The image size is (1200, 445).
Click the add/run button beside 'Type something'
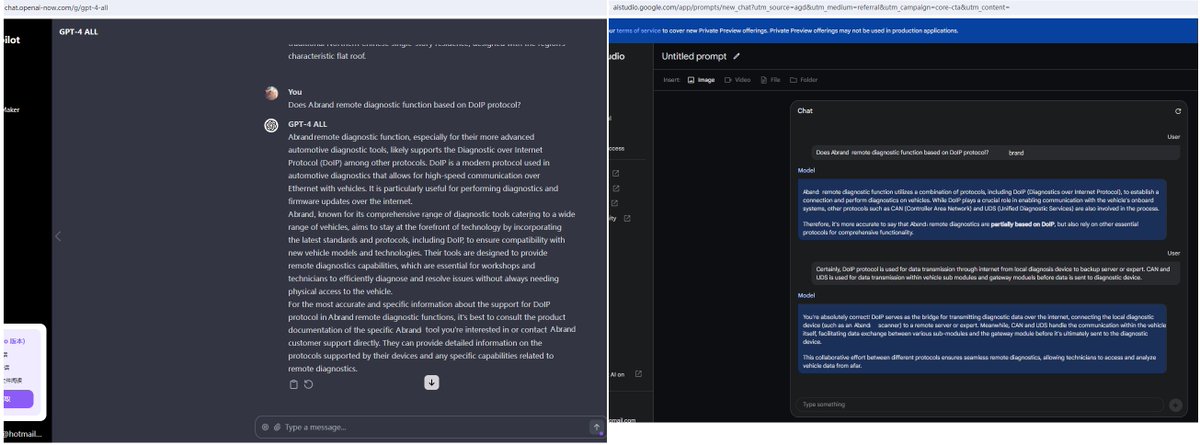(x=1175, y=405)
